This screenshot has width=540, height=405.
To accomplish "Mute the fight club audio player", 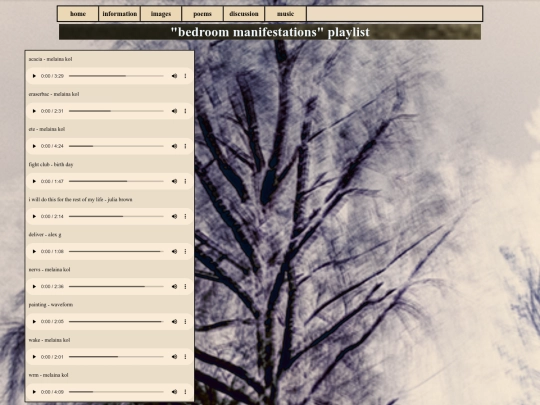I will (x=174, y=181).
